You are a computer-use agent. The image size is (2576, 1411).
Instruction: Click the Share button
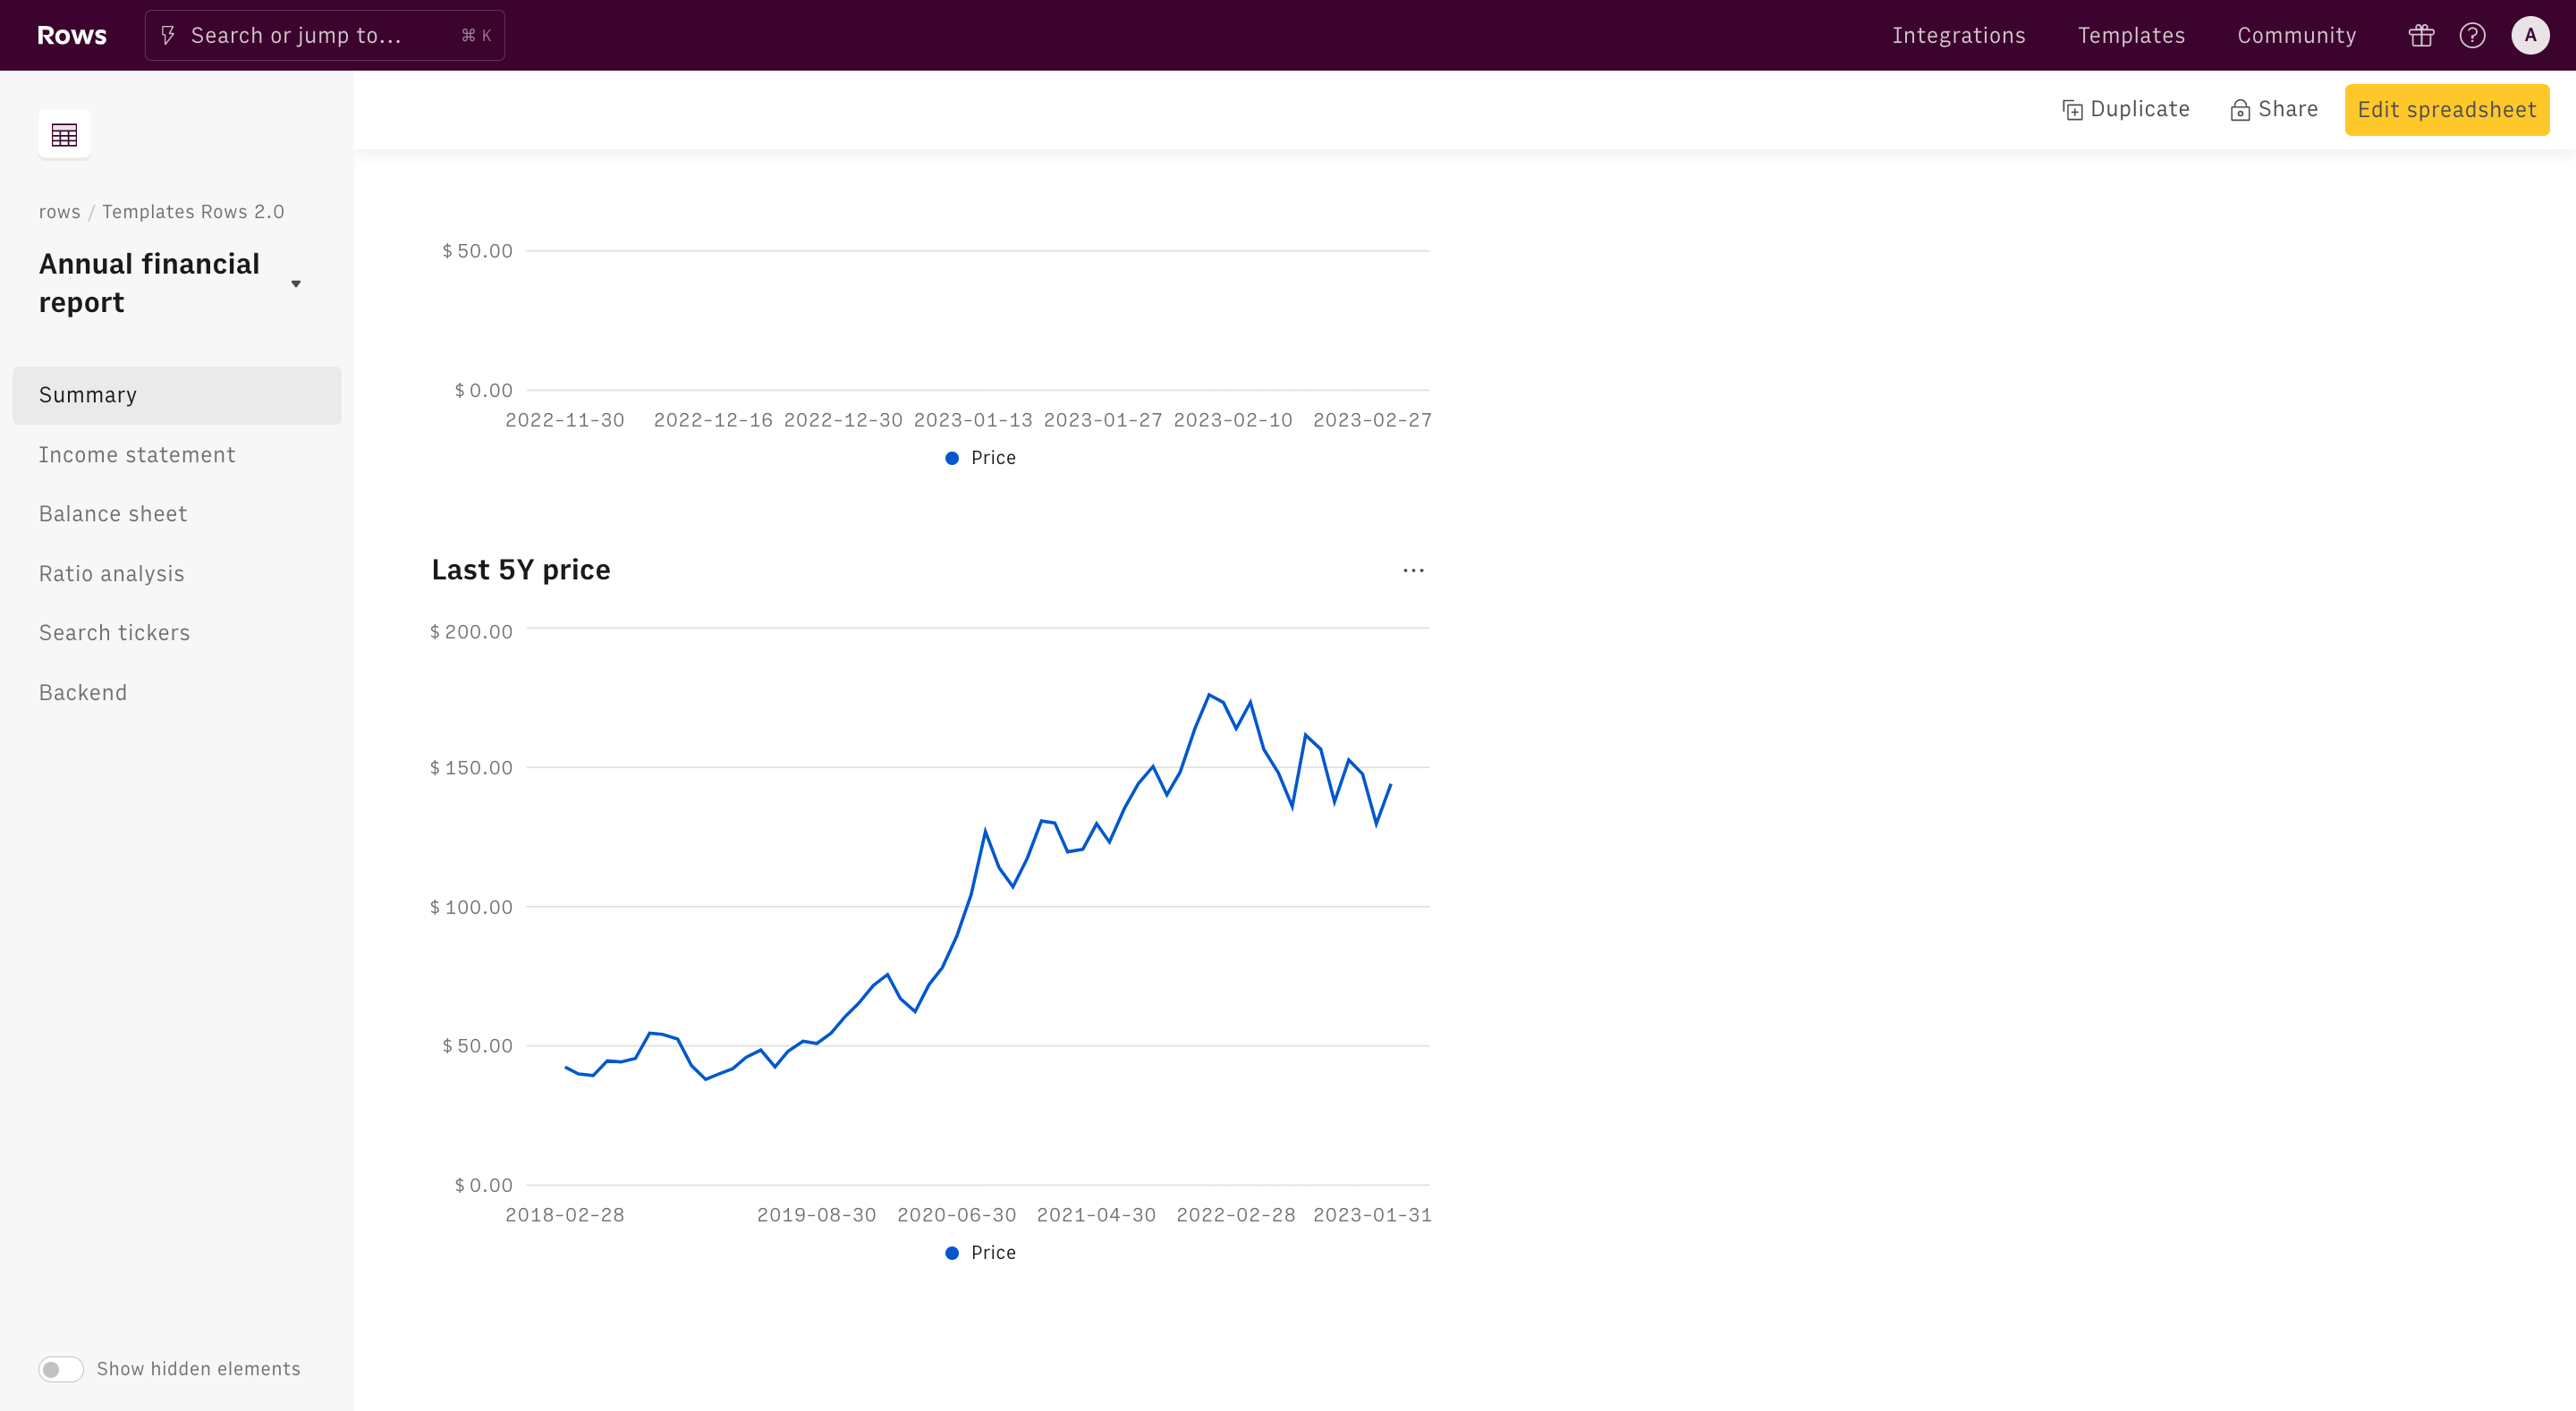coord(2273,109)
